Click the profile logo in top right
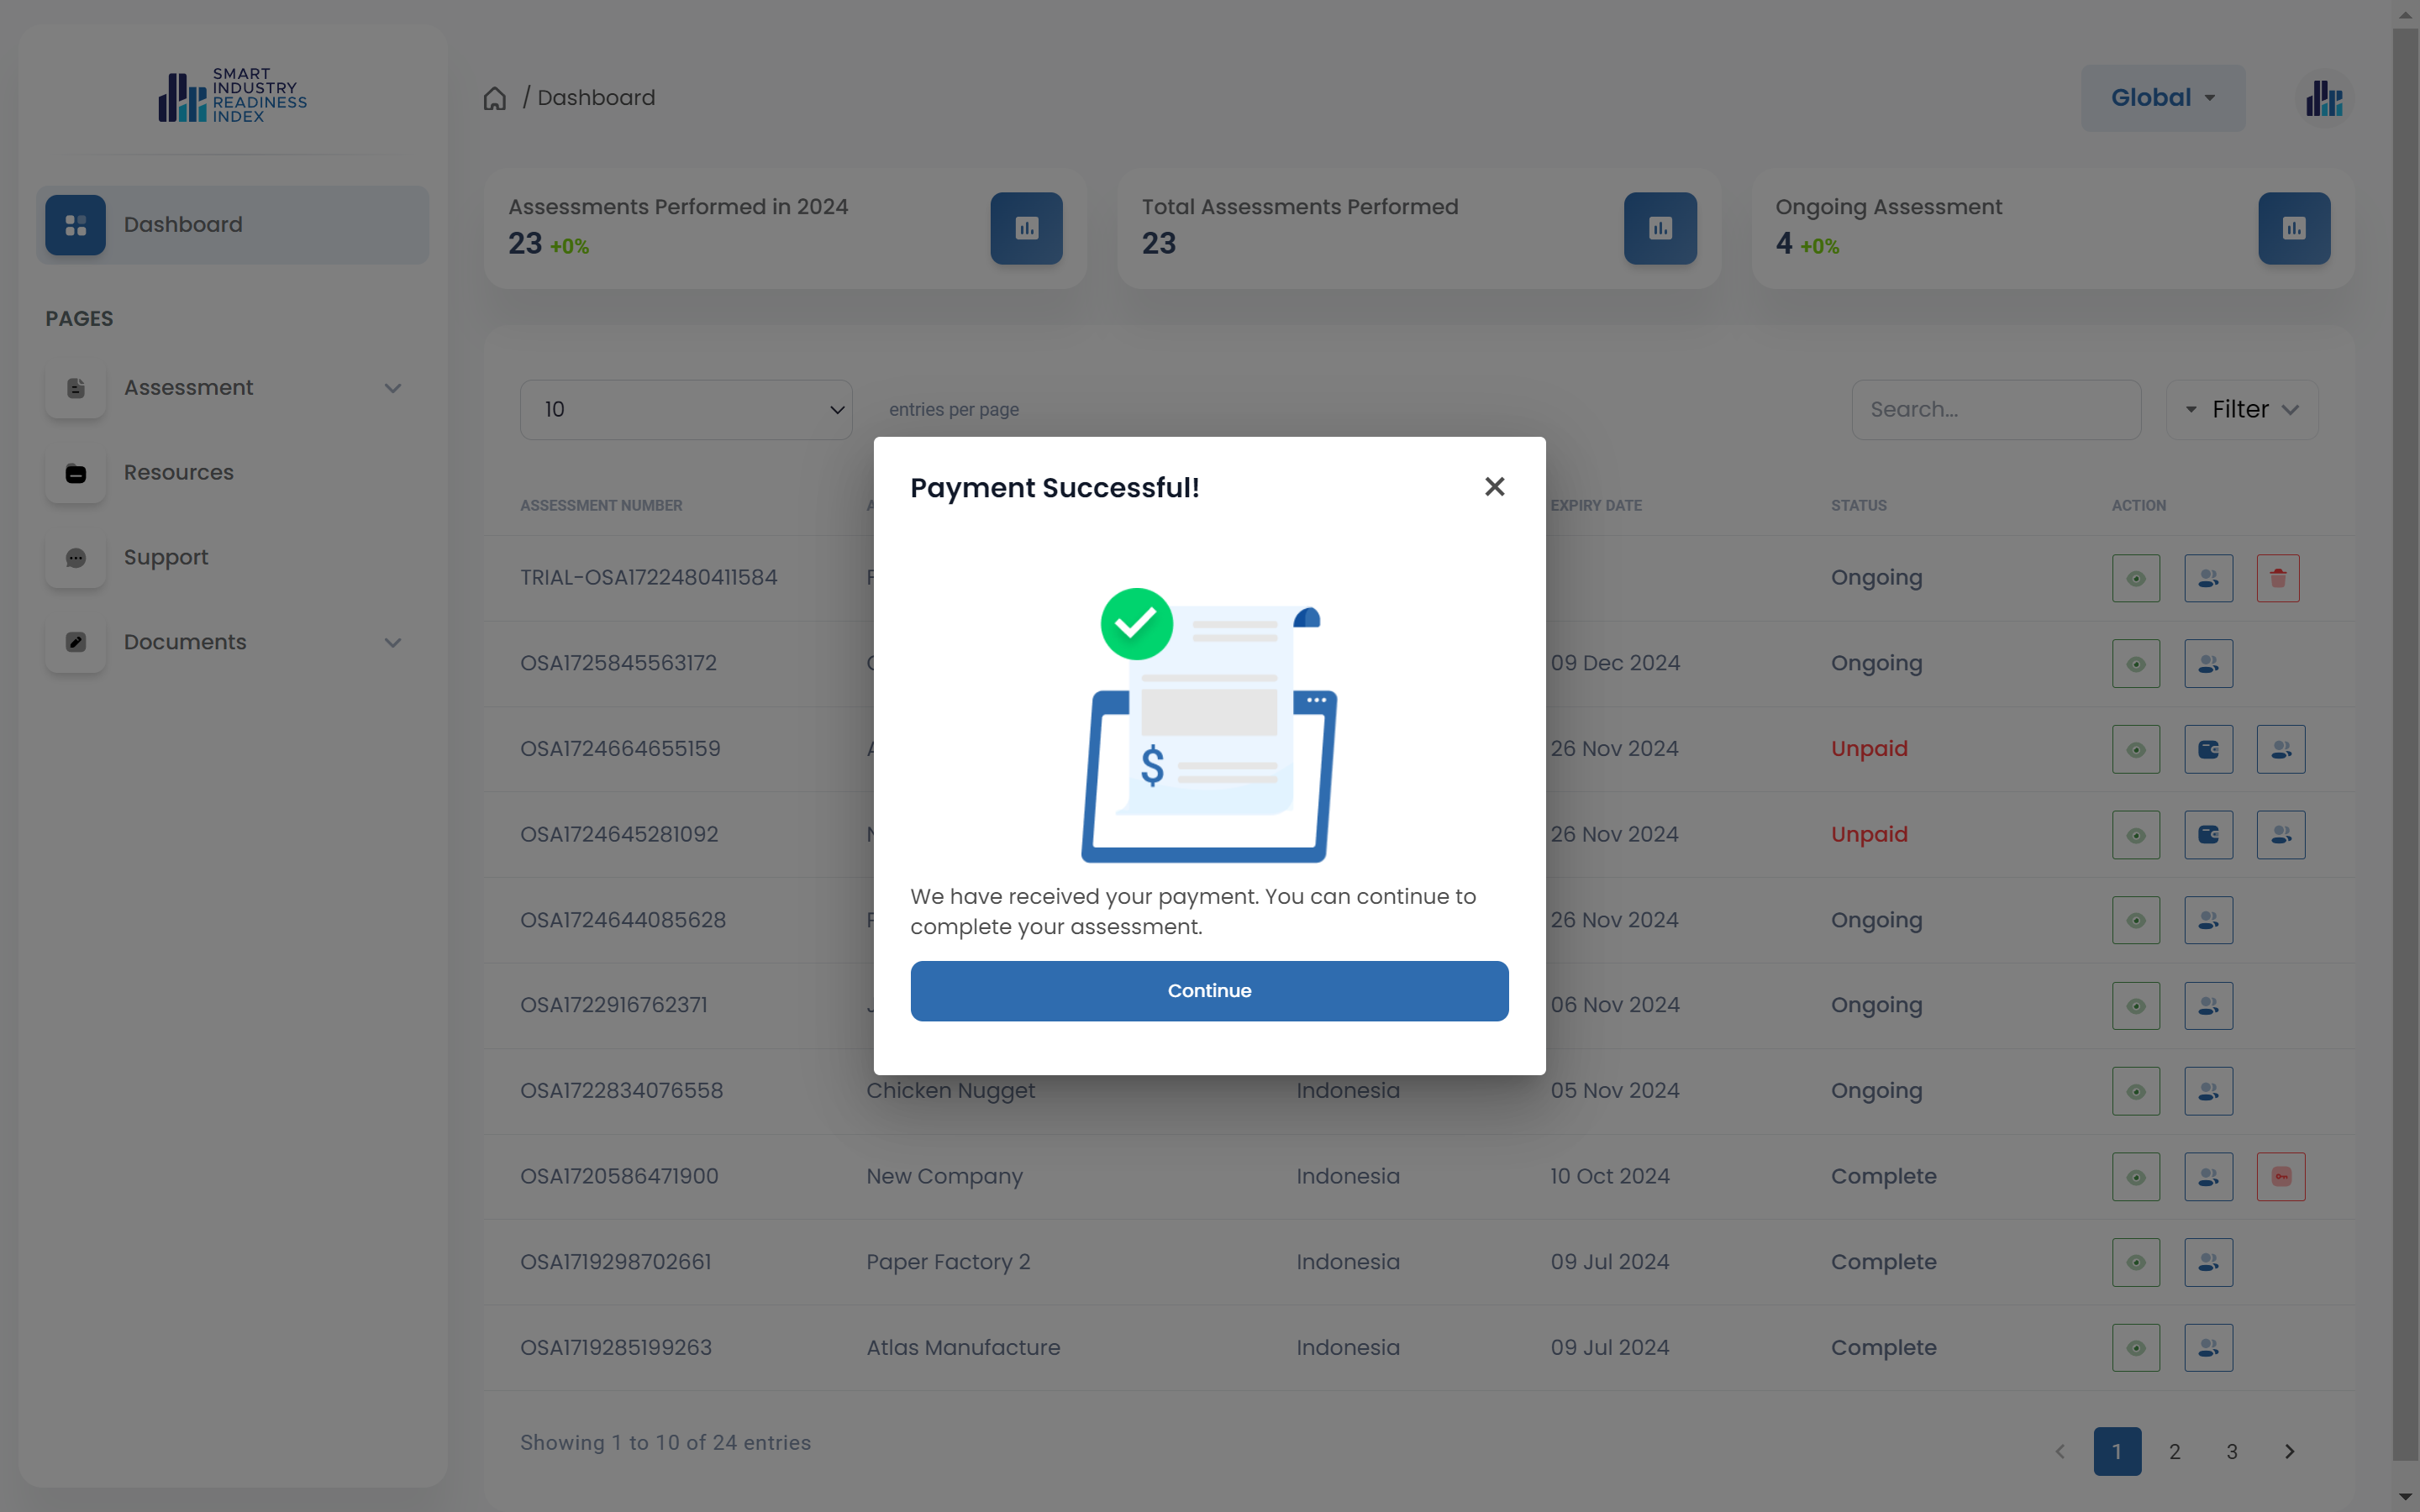The width and height of the screenshot is (2420, 1512). [2325, 98]
